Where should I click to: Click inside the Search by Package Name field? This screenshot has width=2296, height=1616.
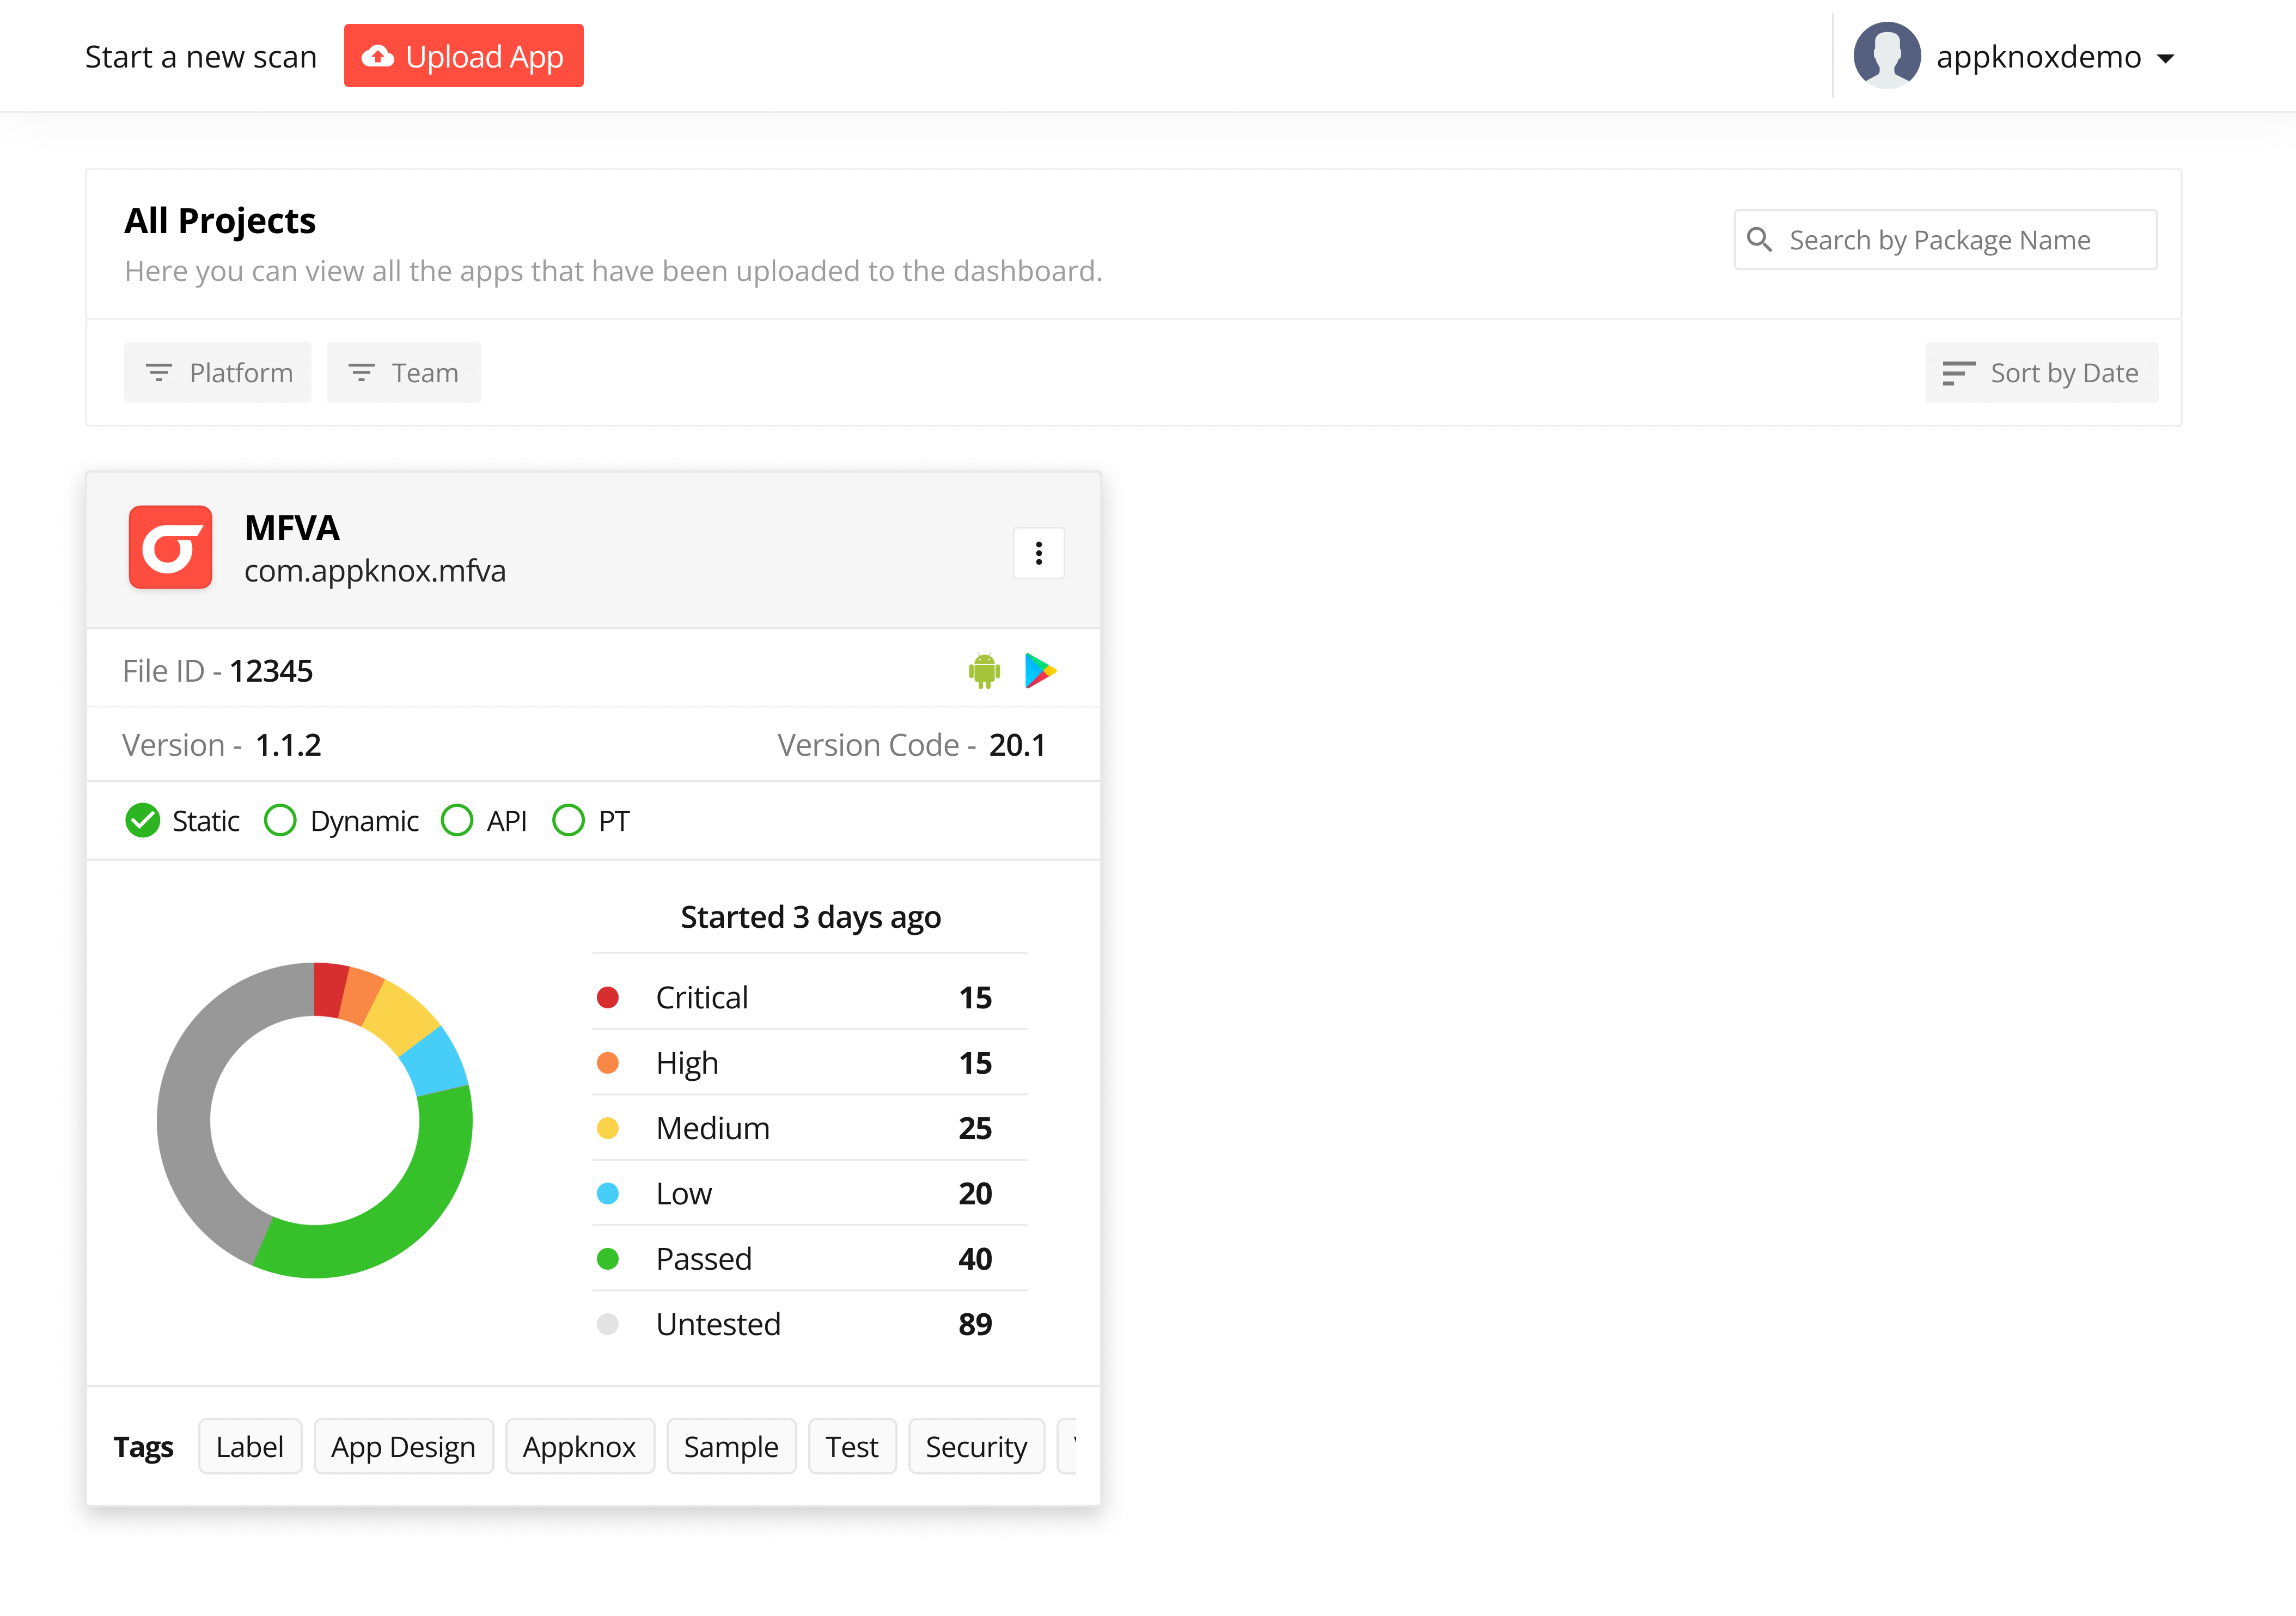tap(1960, 239)
